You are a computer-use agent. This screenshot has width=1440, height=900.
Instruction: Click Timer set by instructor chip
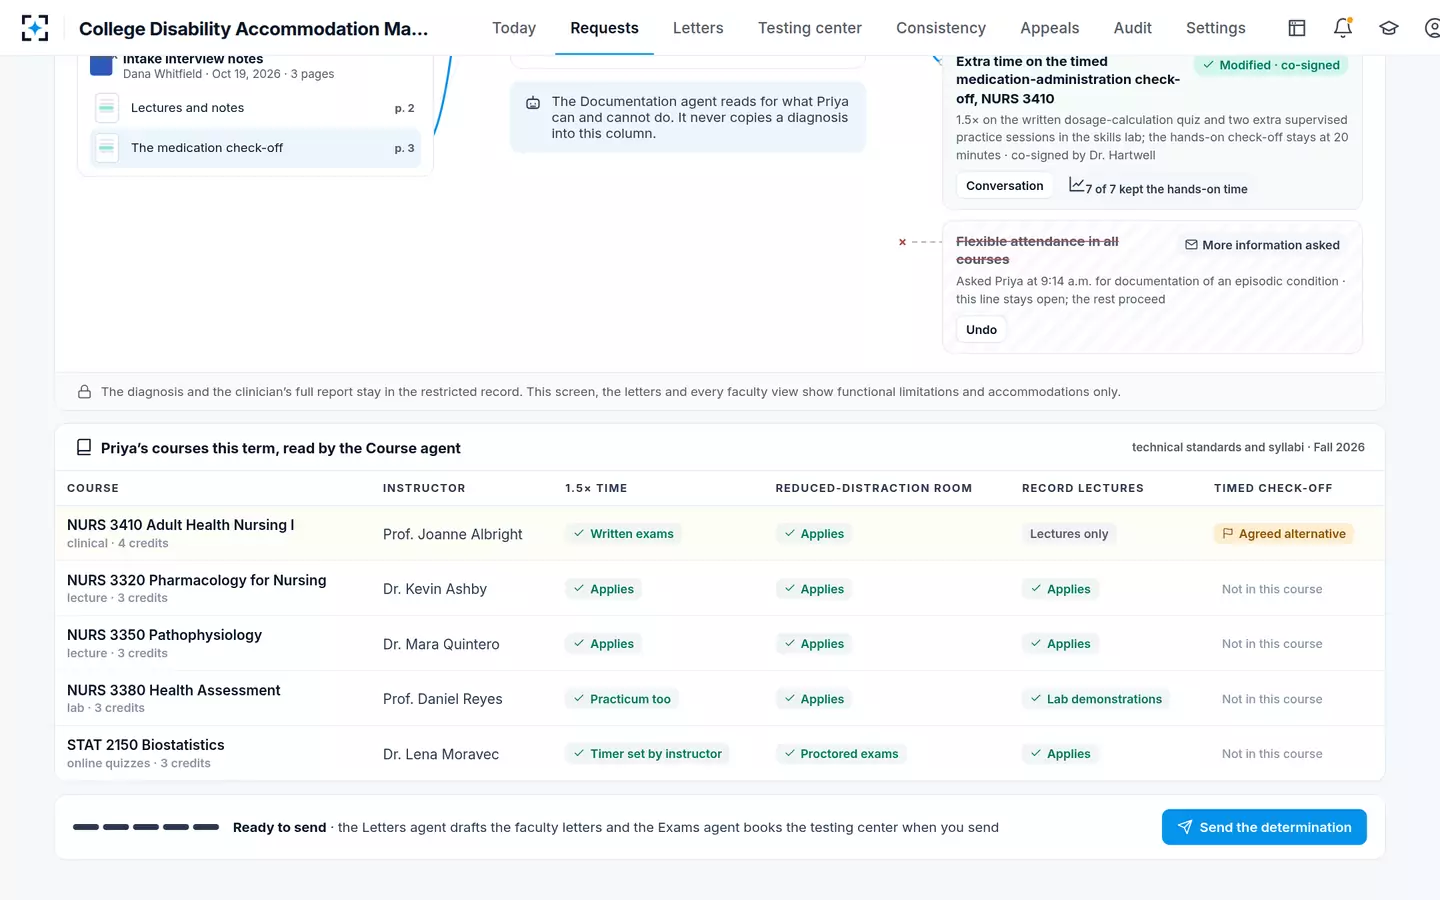pos(647,754)
